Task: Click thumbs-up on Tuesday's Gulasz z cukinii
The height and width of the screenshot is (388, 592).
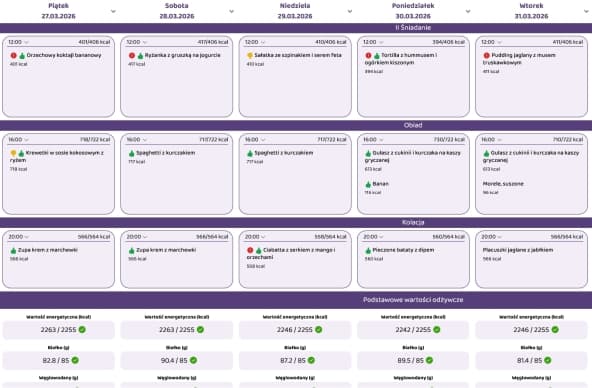Action: coord(487,153)
